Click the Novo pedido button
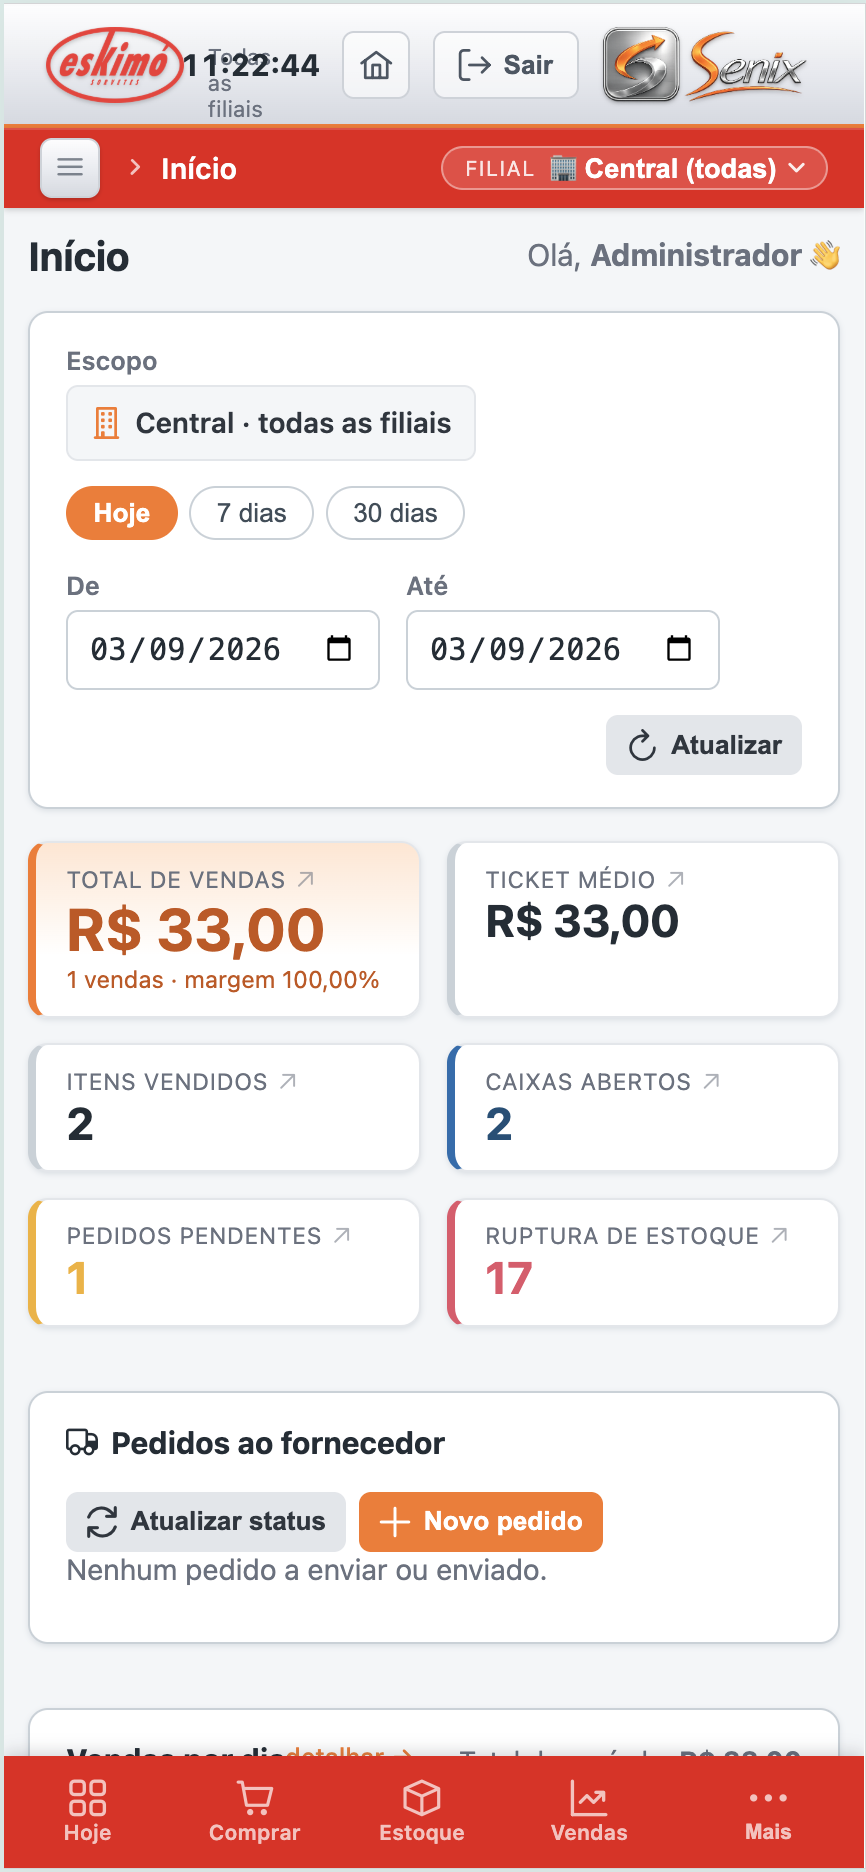This screenshot has width=866, height=1872. (481, 1522)
